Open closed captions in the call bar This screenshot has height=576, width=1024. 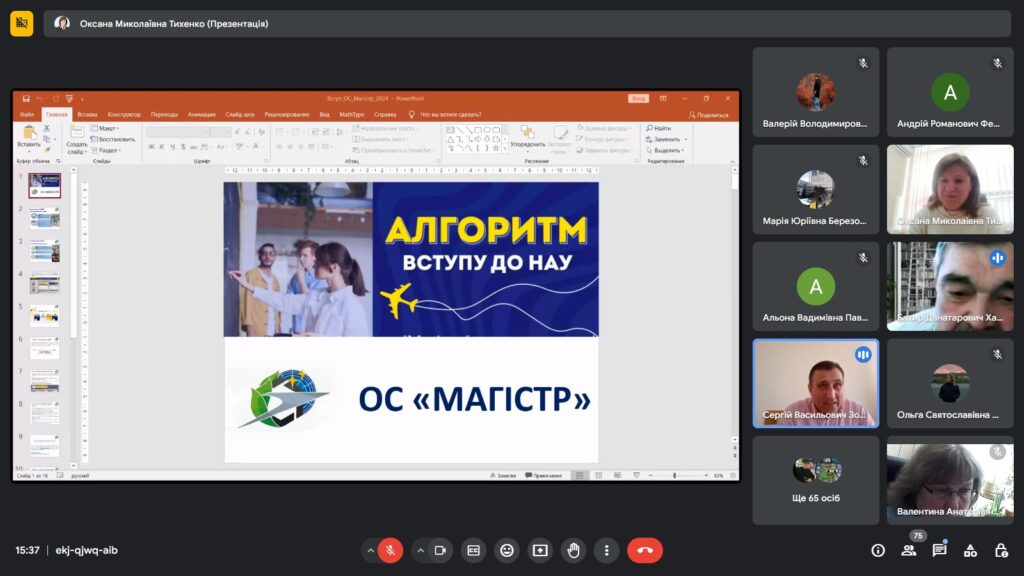(x=474, y=550)
